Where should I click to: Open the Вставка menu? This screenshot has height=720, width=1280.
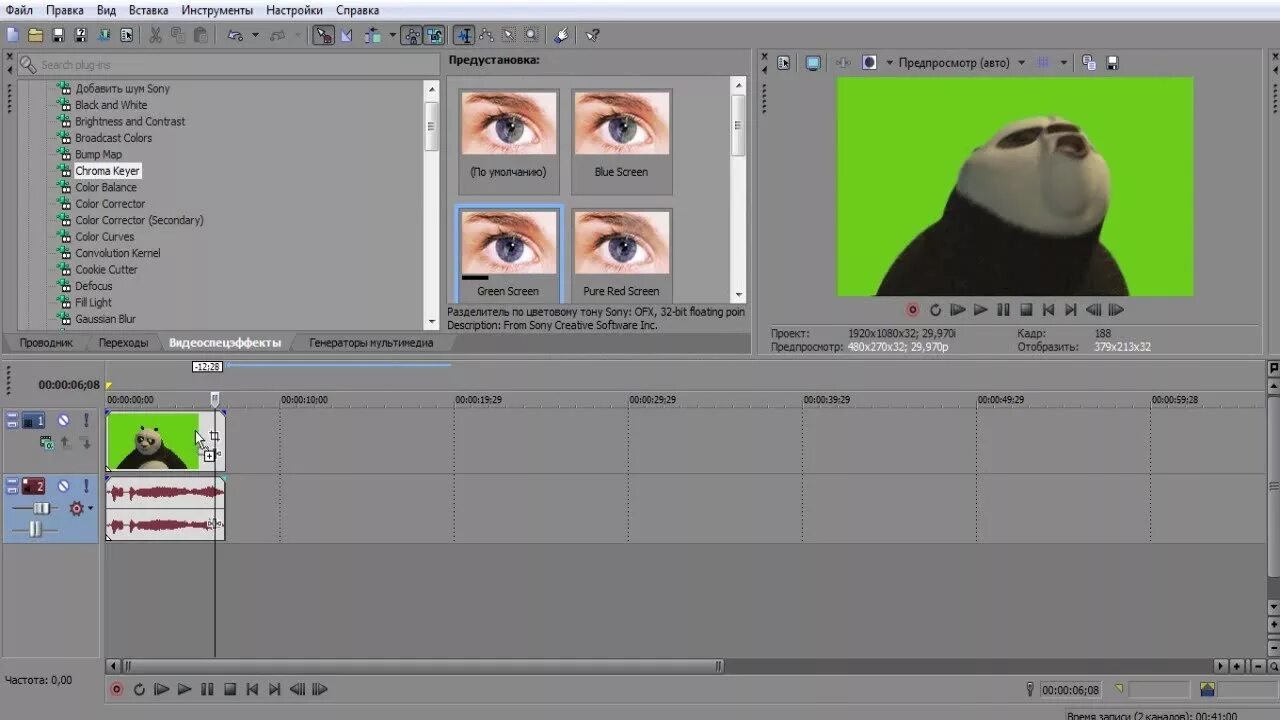click(x=148, y=10)
